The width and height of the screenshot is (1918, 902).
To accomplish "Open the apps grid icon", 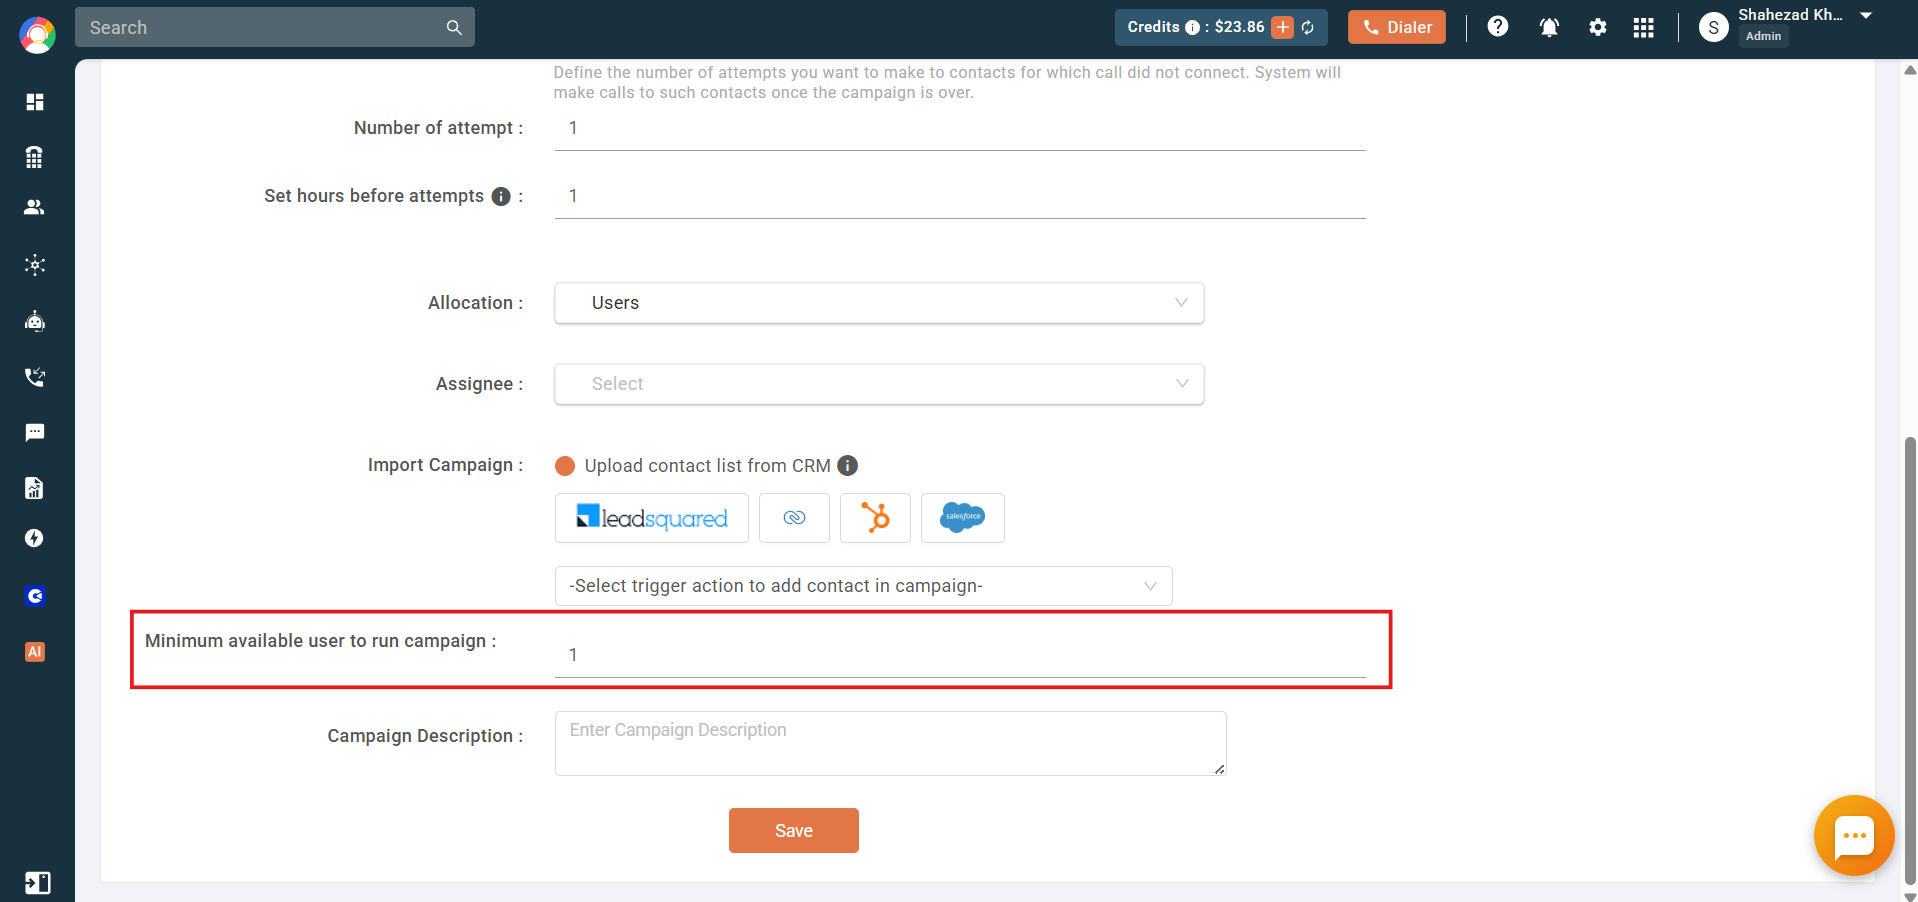I will [1644, 27].
